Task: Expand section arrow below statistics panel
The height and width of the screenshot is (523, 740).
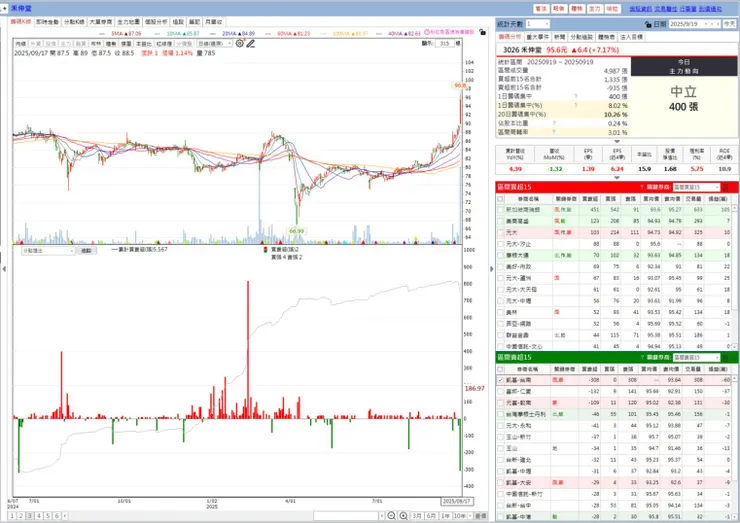Action: [617, 141]
